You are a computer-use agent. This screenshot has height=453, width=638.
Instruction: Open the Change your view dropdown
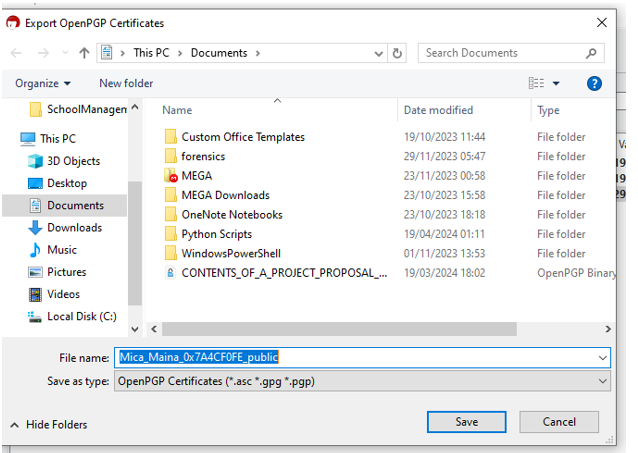556,83
